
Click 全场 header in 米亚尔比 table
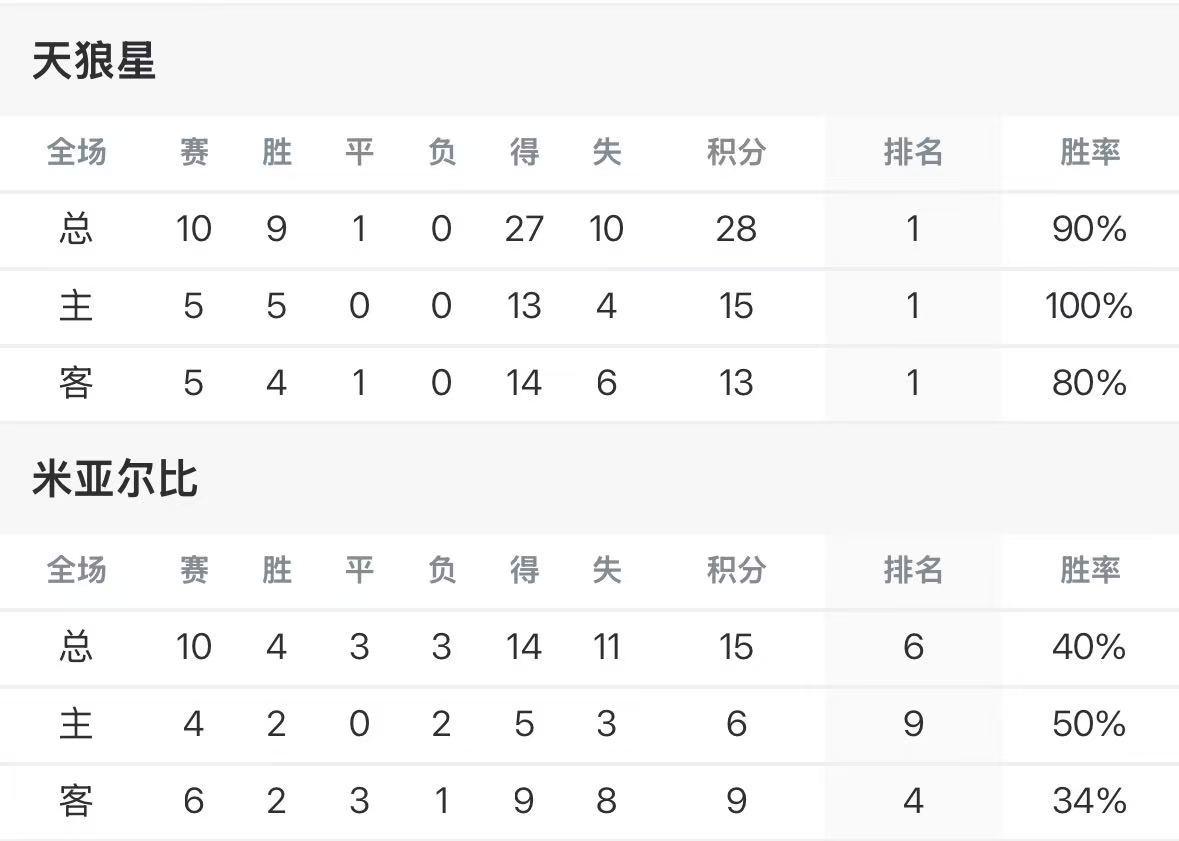pos(77,569)
